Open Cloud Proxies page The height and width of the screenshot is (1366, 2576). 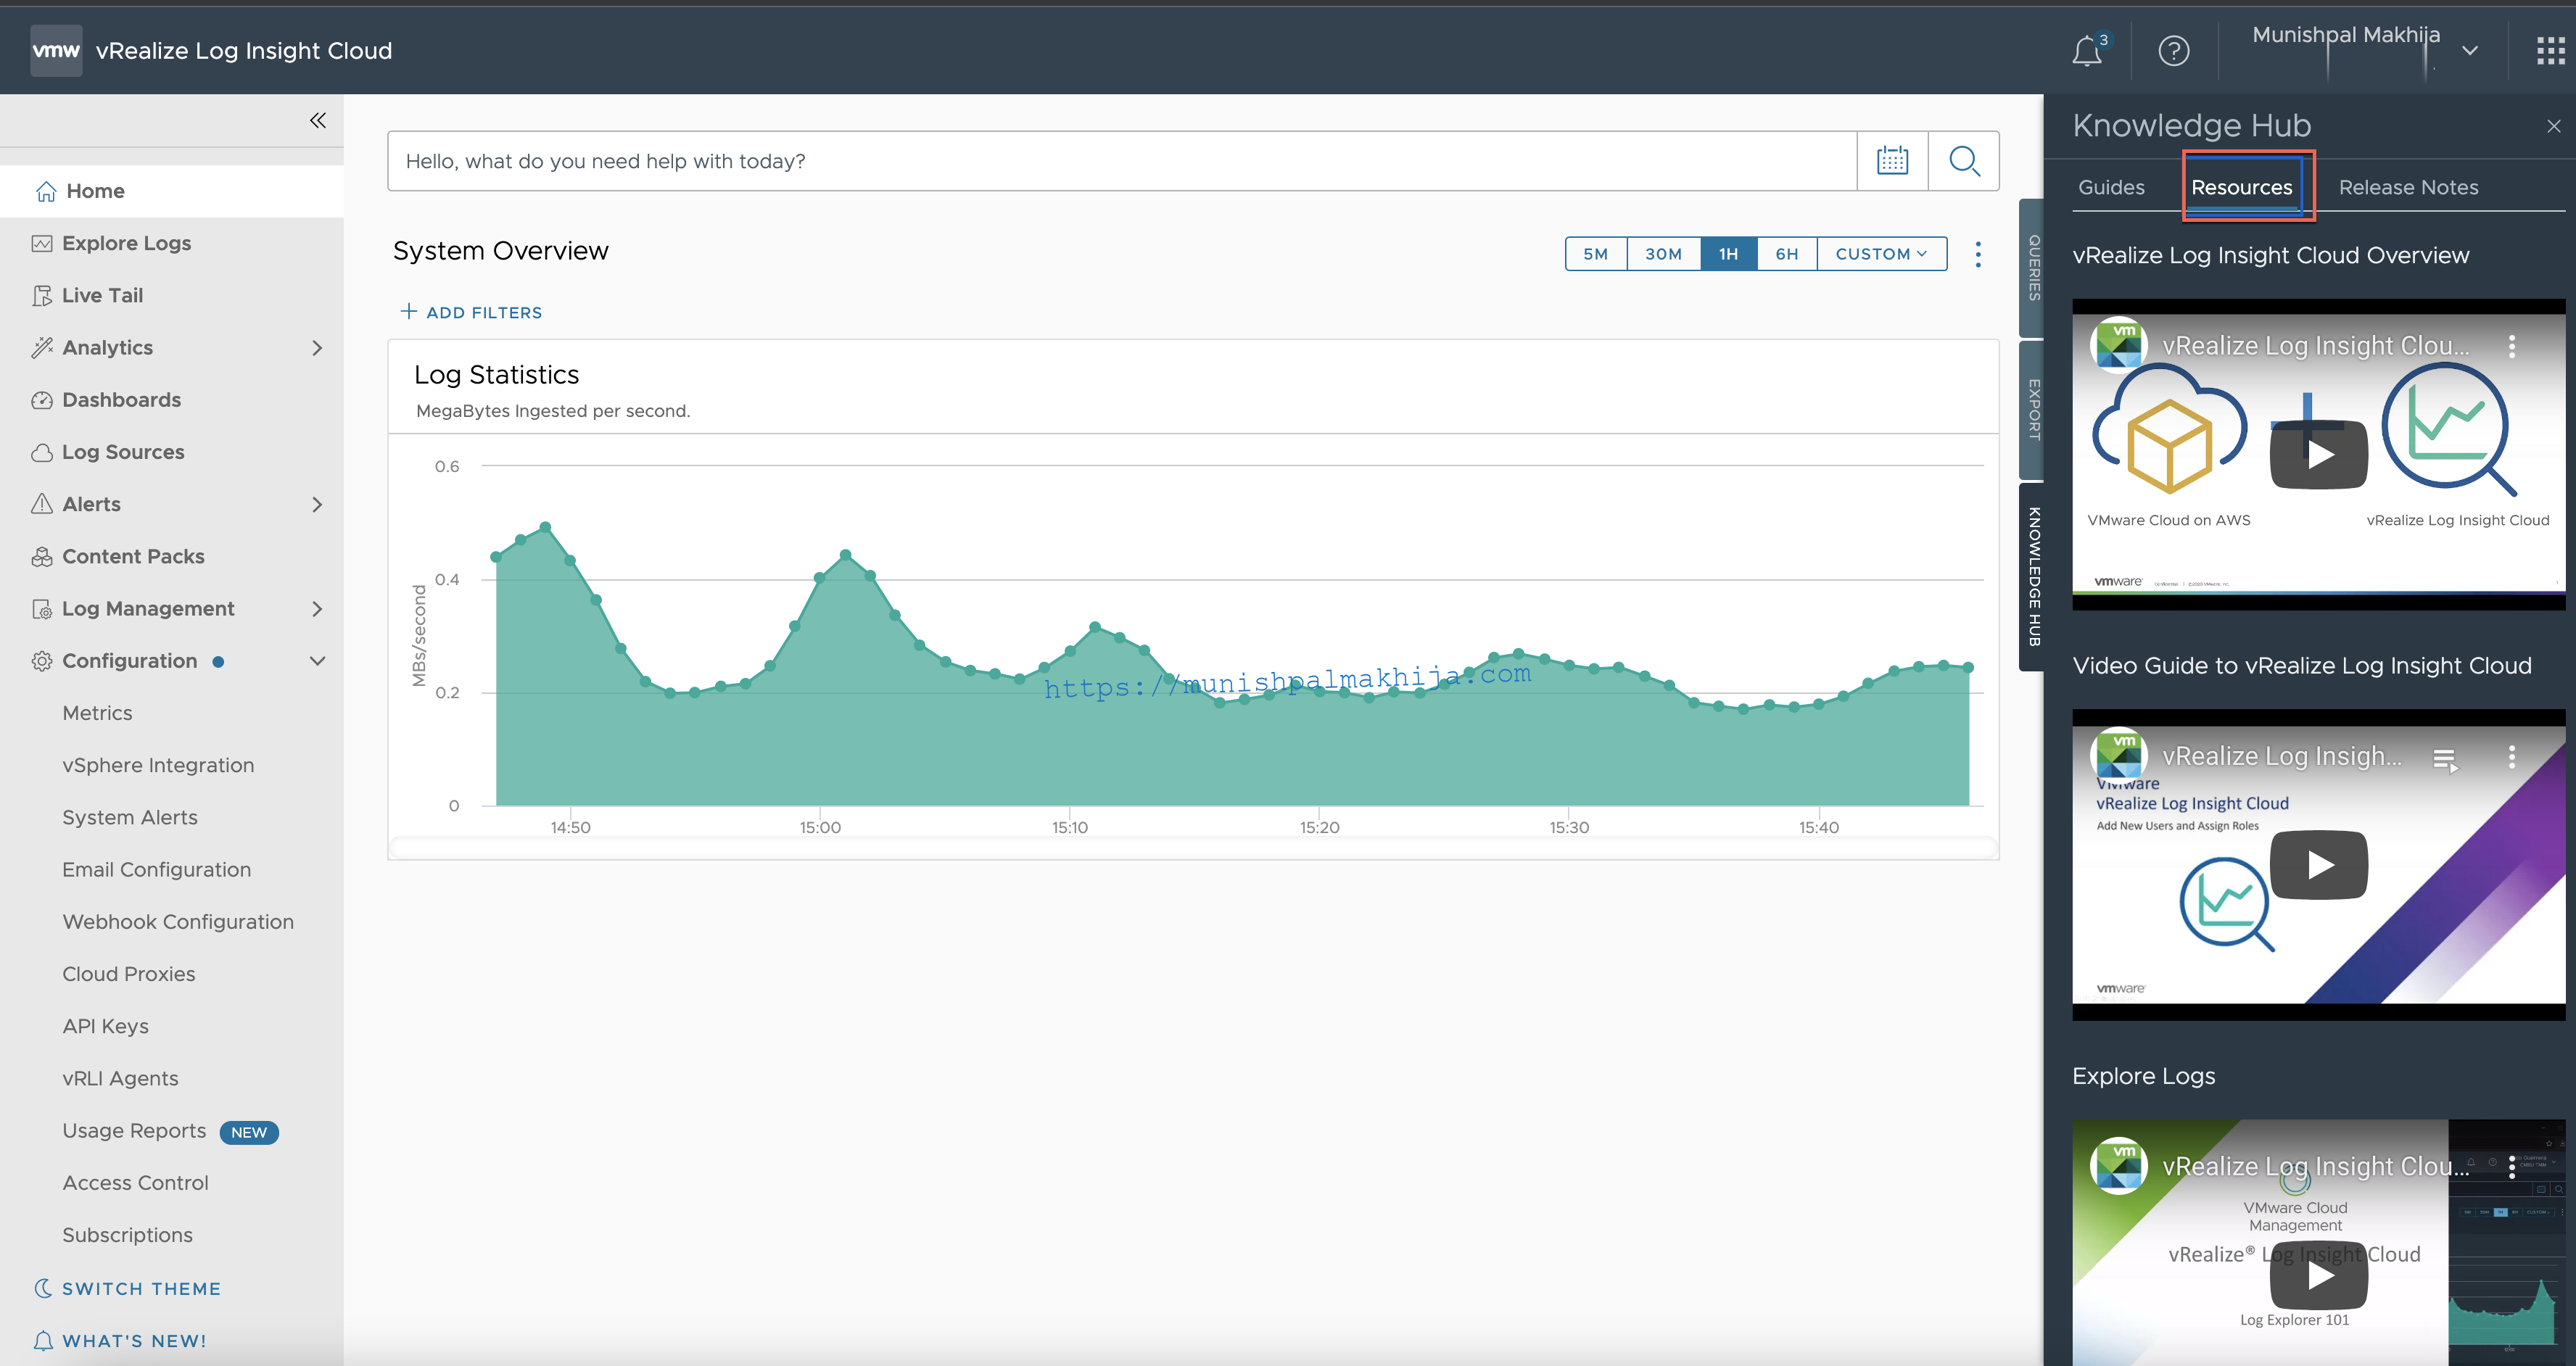point(129,974)
